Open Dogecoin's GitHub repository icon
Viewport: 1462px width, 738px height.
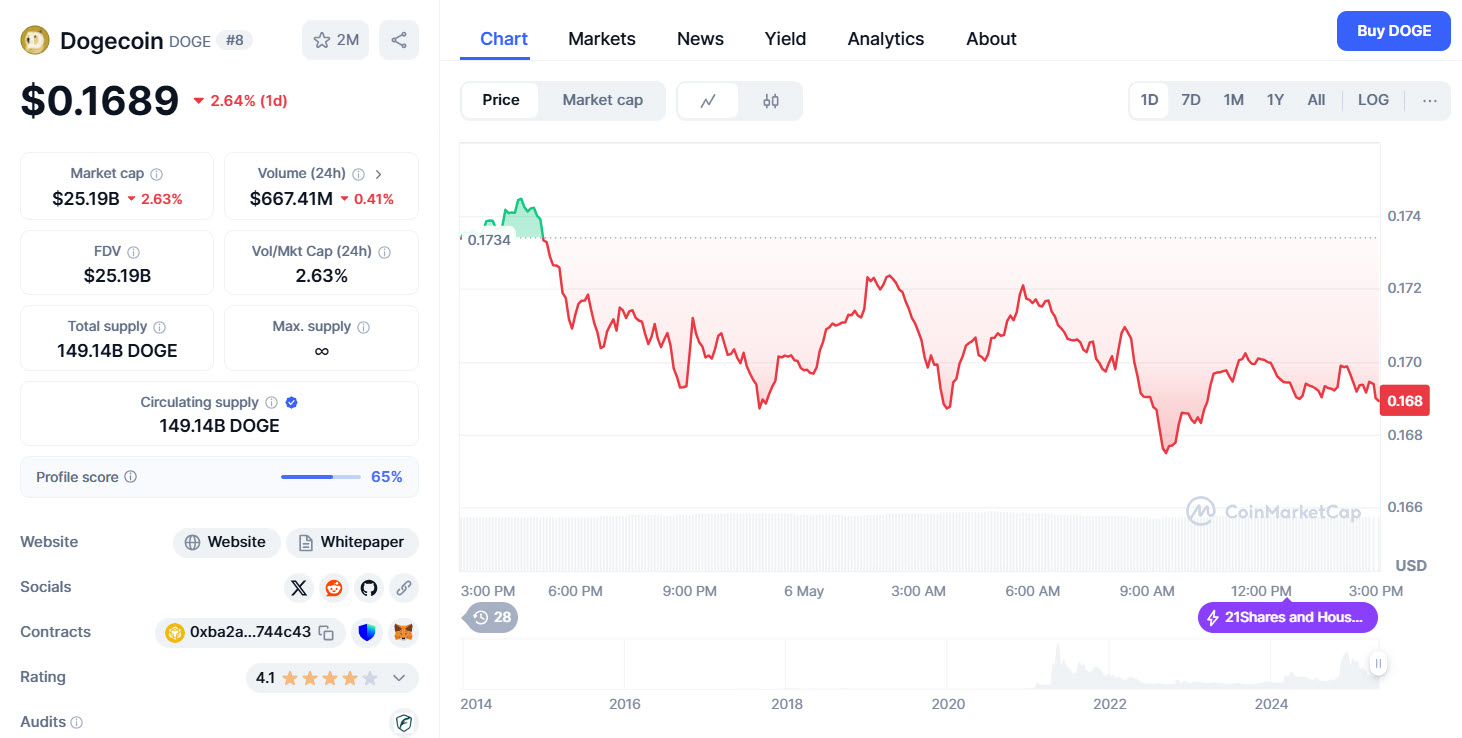369,588
